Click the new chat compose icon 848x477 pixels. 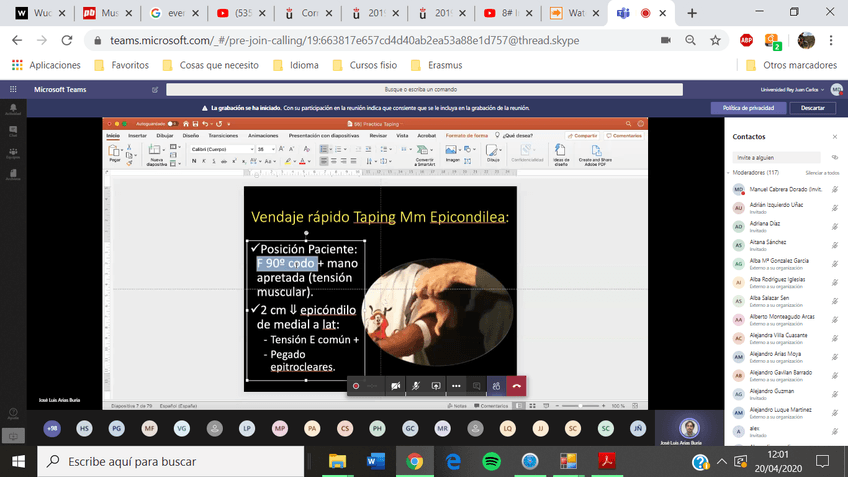coord(155,89)
